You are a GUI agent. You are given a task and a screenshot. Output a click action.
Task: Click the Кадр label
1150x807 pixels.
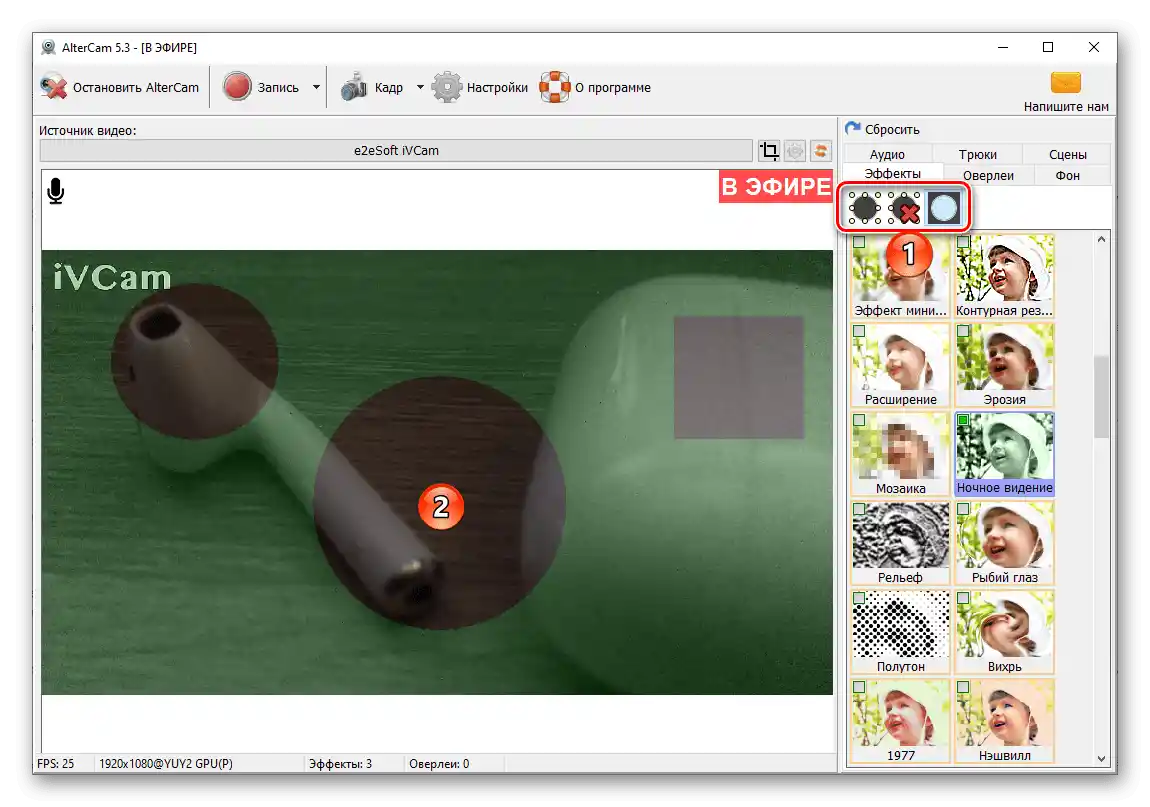click(x=389, y=88)
